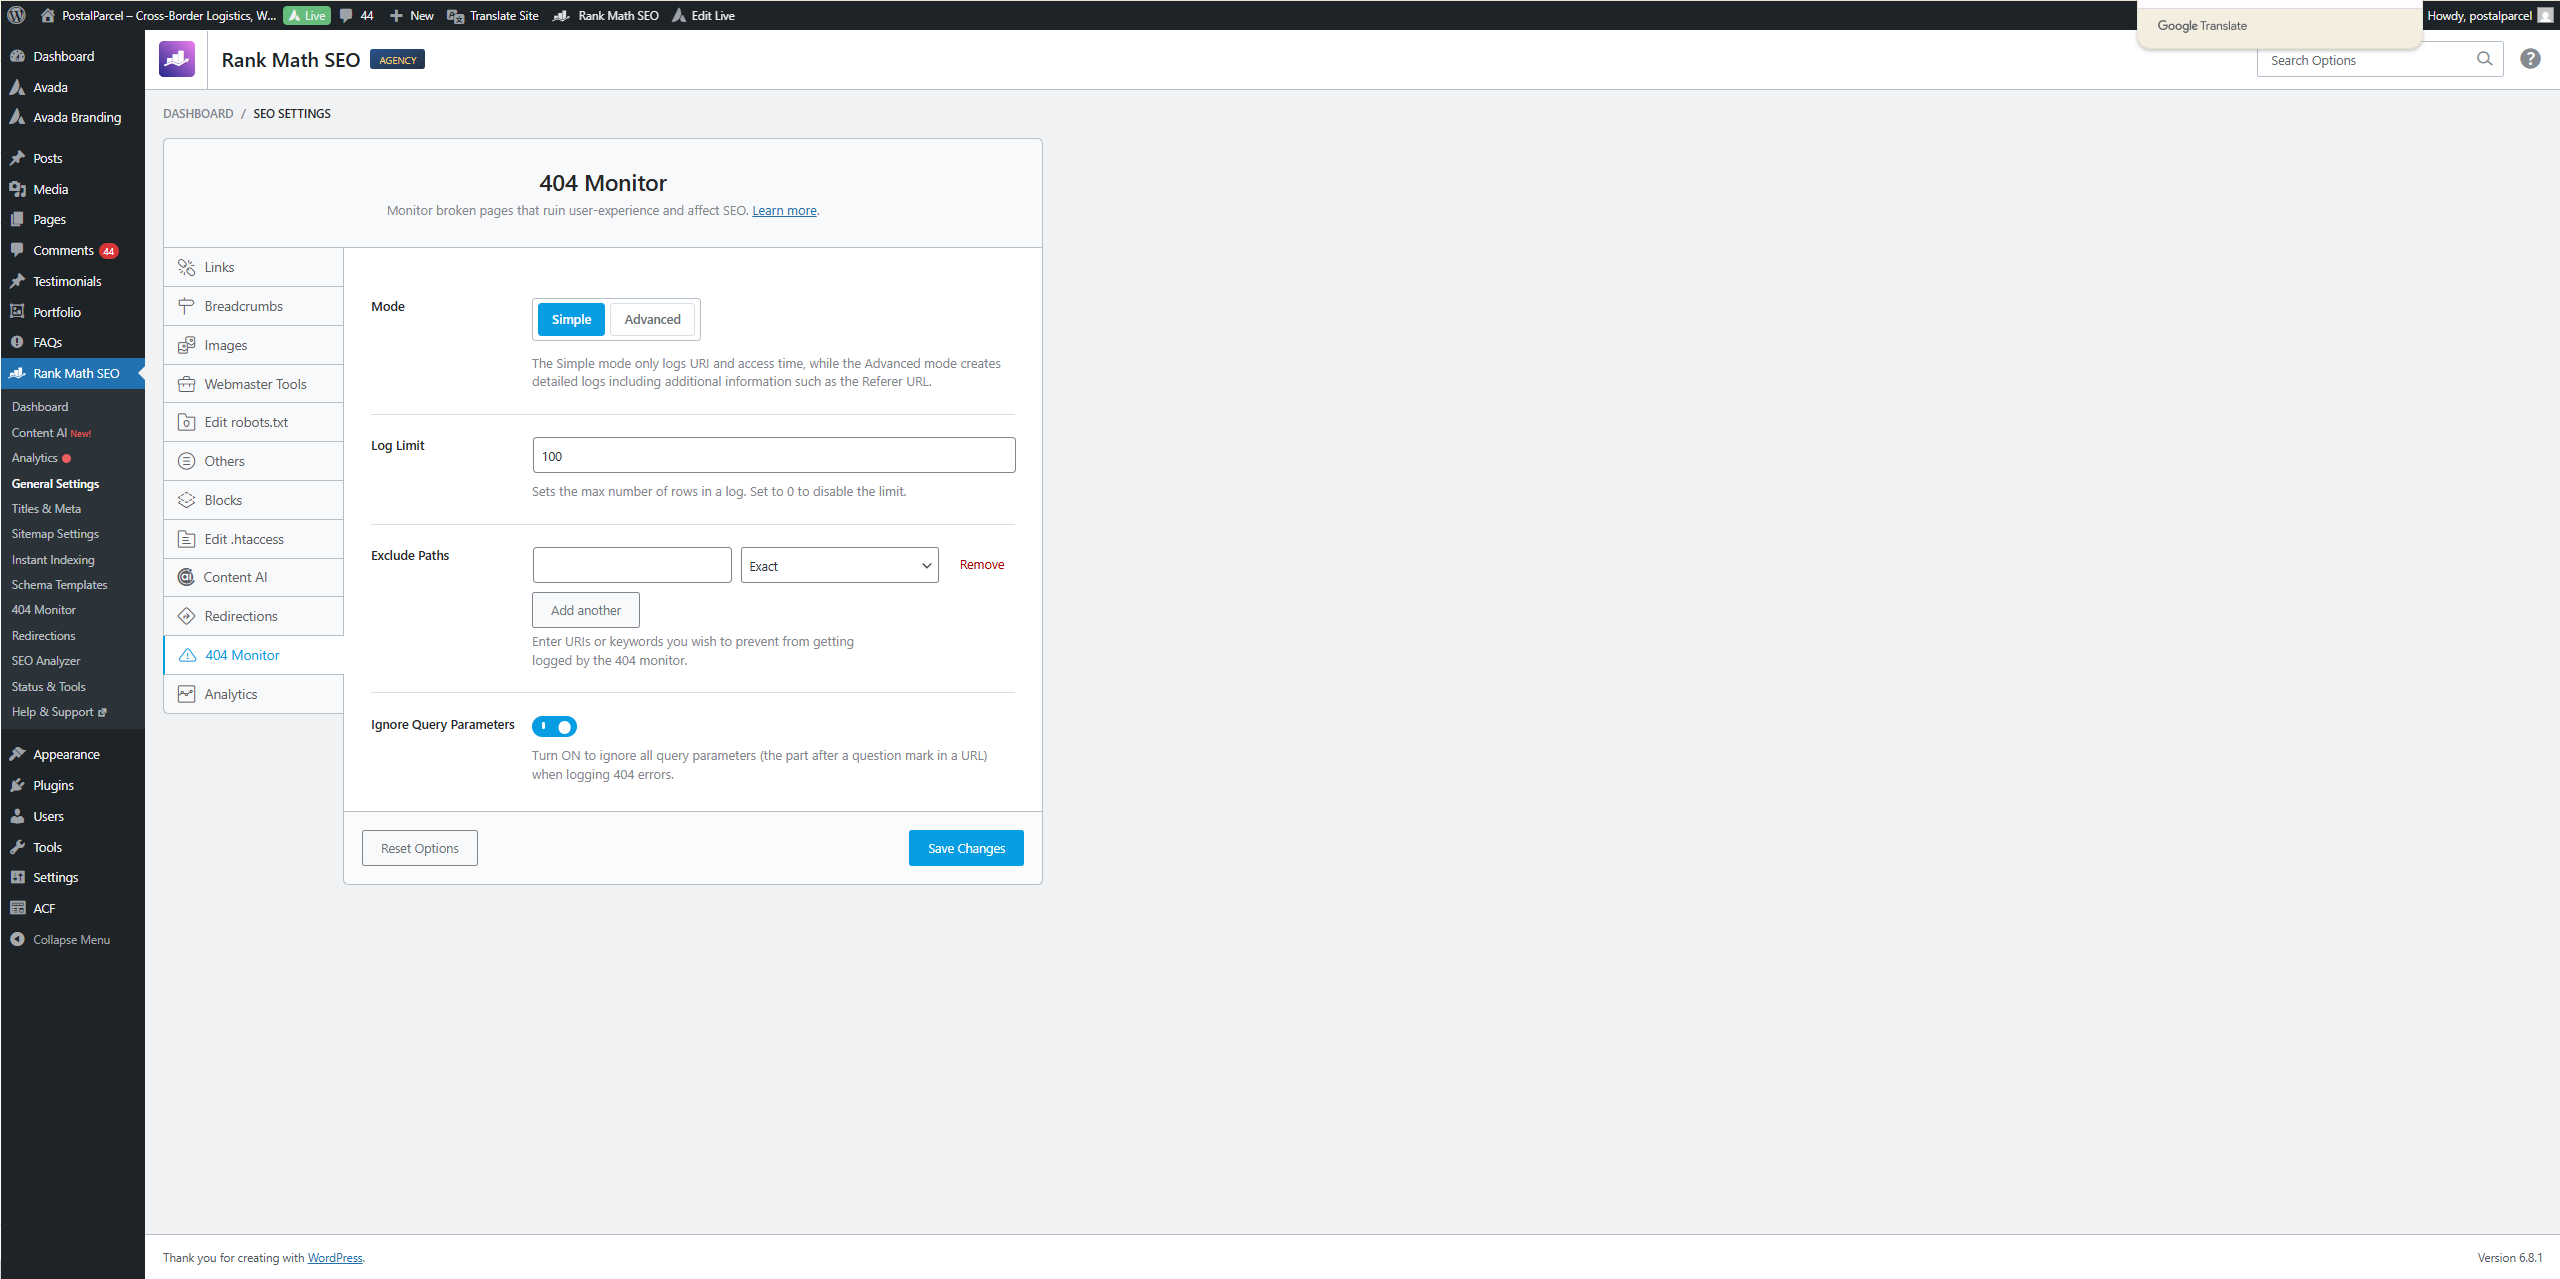Click the Log Limit input field
The image size is (2560, 1279).
pos(773,455)
